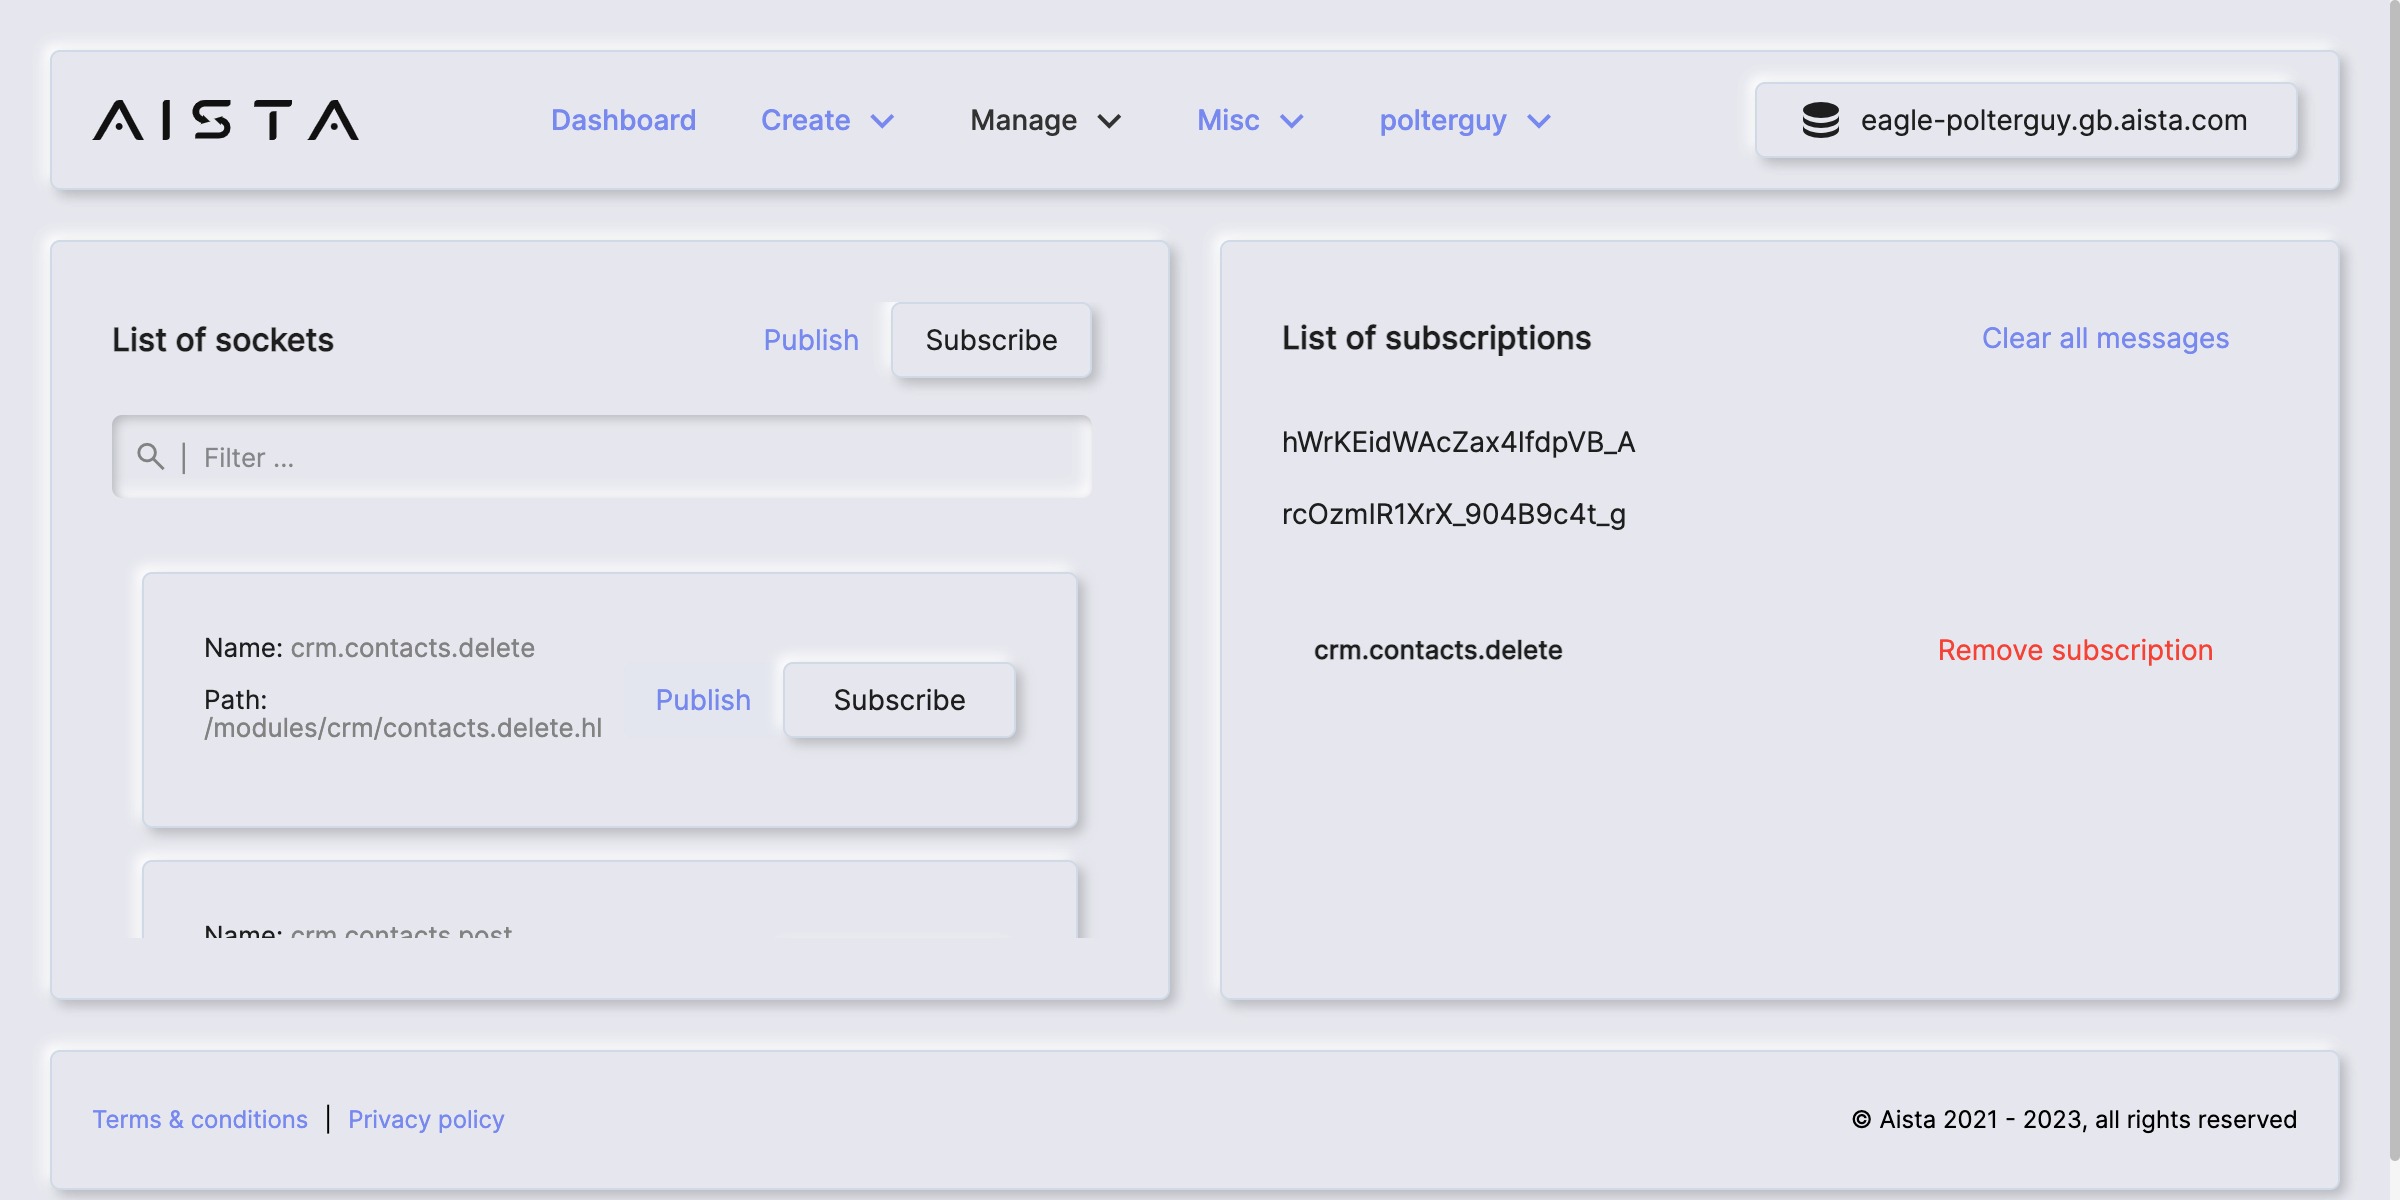Subscribe to crm.contacts.delete socket

pos(899,700)
